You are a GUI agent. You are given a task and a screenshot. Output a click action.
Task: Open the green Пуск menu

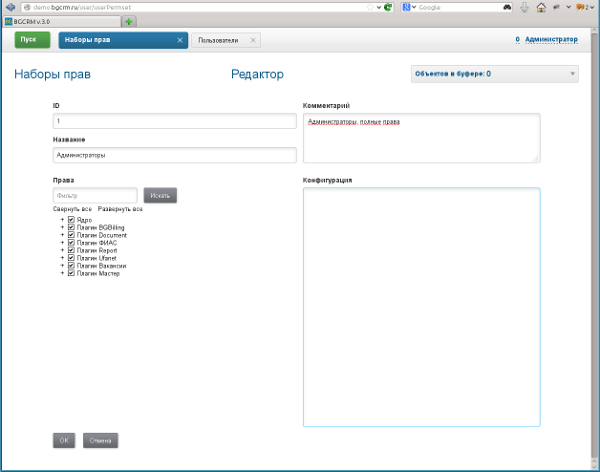coord(29,41)
